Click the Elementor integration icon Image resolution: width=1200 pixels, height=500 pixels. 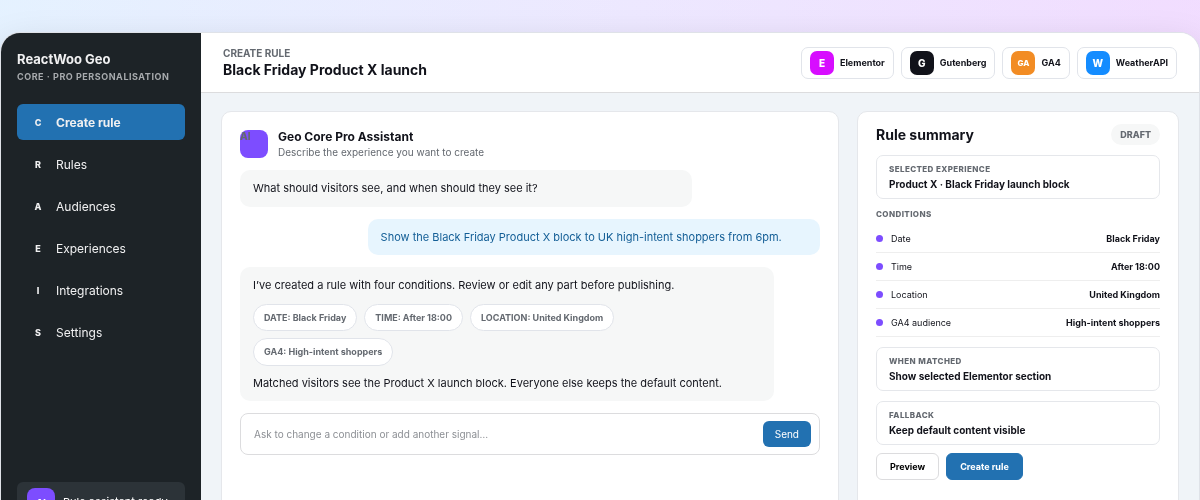822,63
